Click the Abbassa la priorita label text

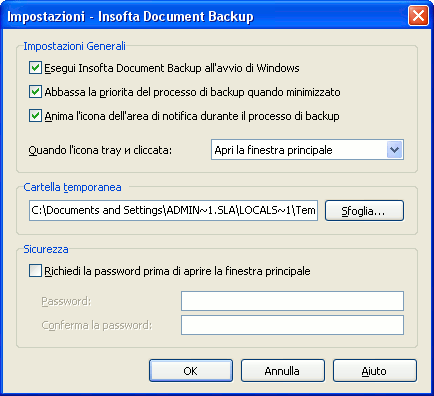192,92
